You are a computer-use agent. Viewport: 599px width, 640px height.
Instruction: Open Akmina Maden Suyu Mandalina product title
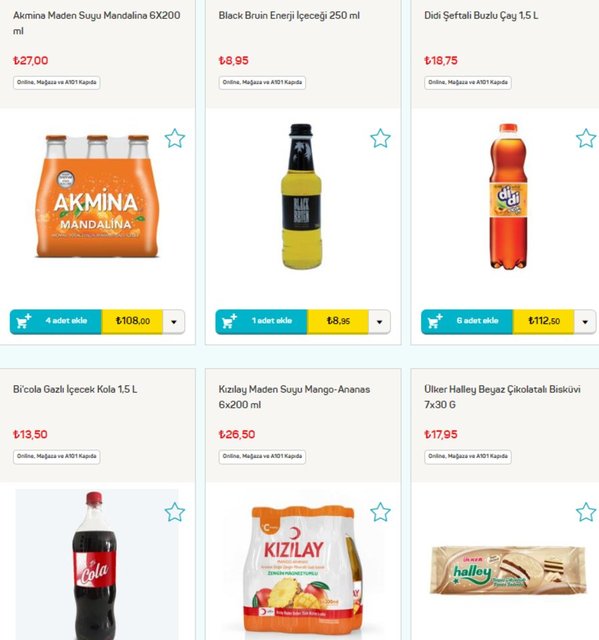[96, 23]
